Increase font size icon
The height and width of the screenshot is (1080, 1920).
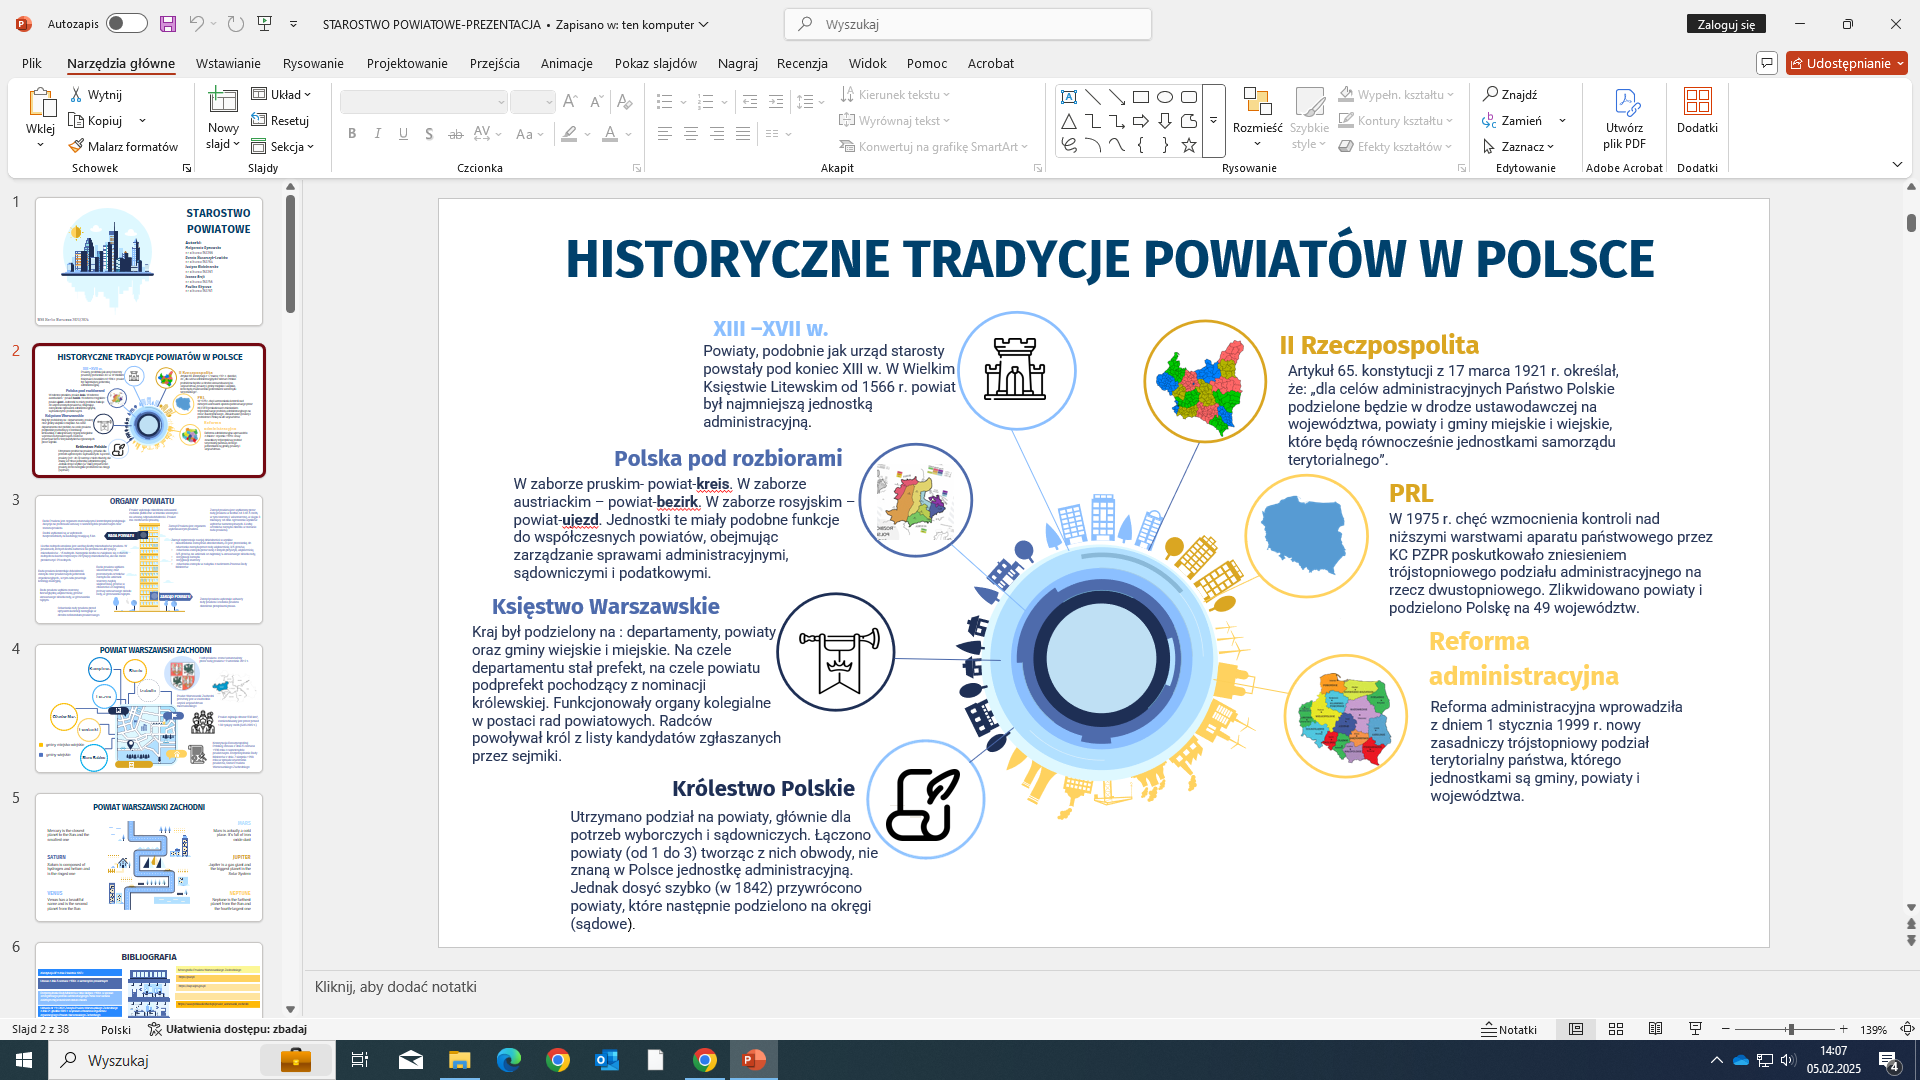[570, 102]
